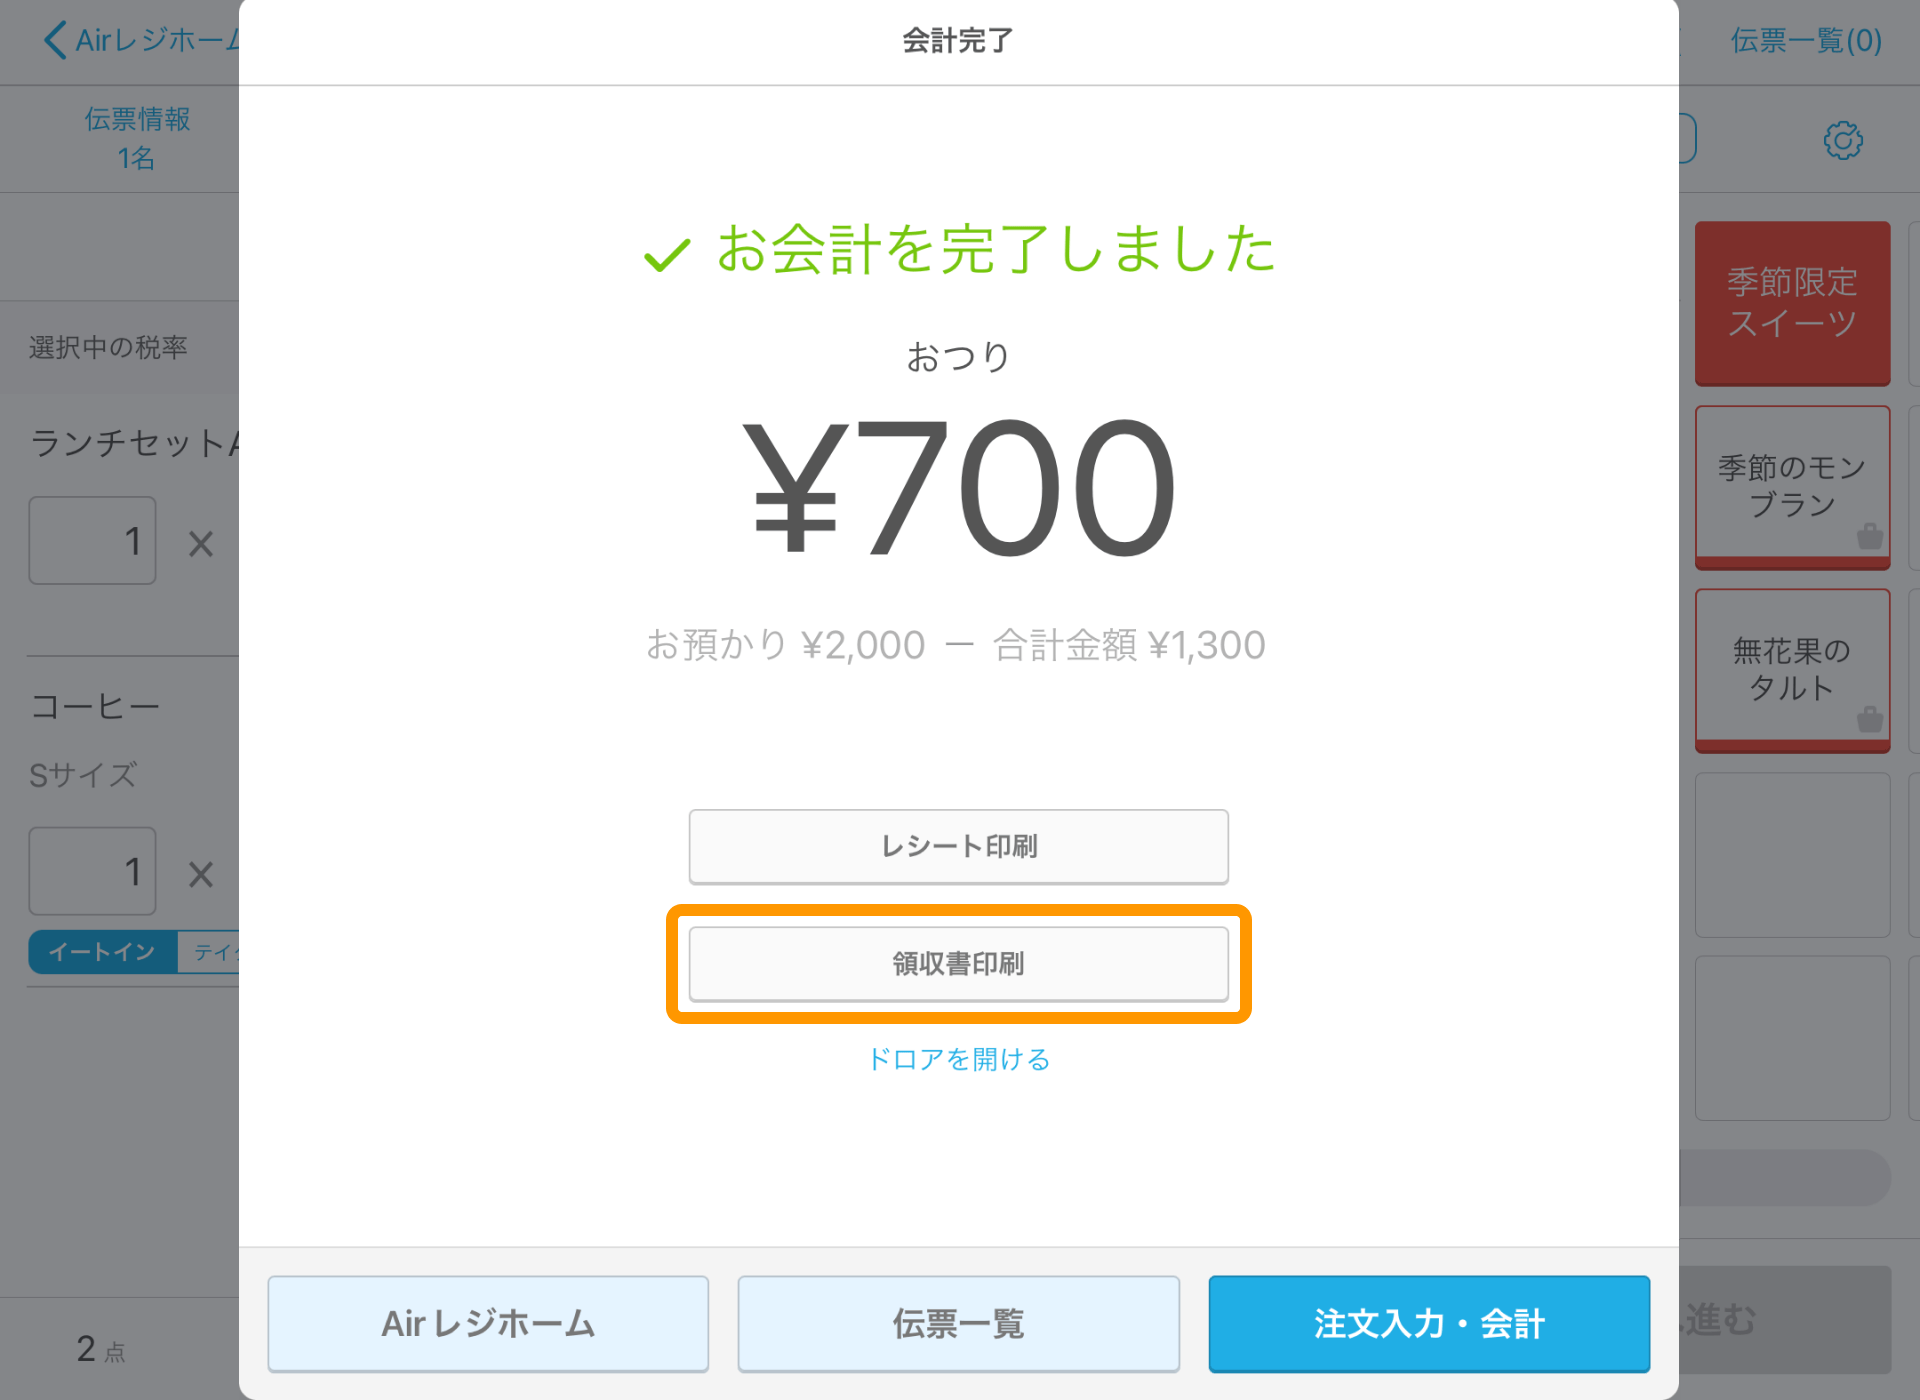Click shopping bag icon on 無花果のタルト tile
Viewport: 1920px width, 1400px height.
click(1868, 718)
